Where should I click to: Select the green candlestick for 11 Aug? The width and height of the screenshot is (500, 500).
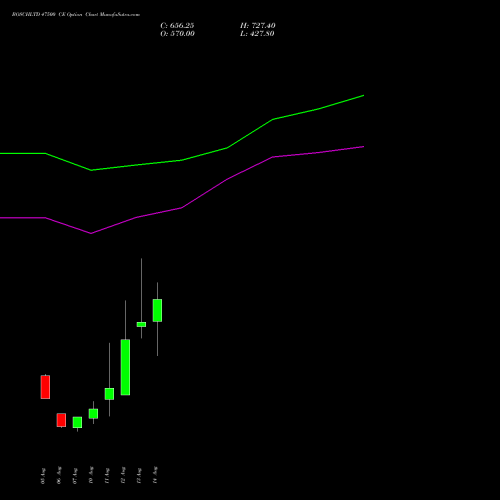[x=109, y=394]
